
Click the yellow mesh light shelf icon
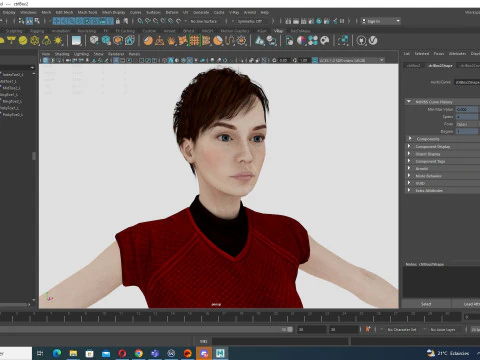35,41
